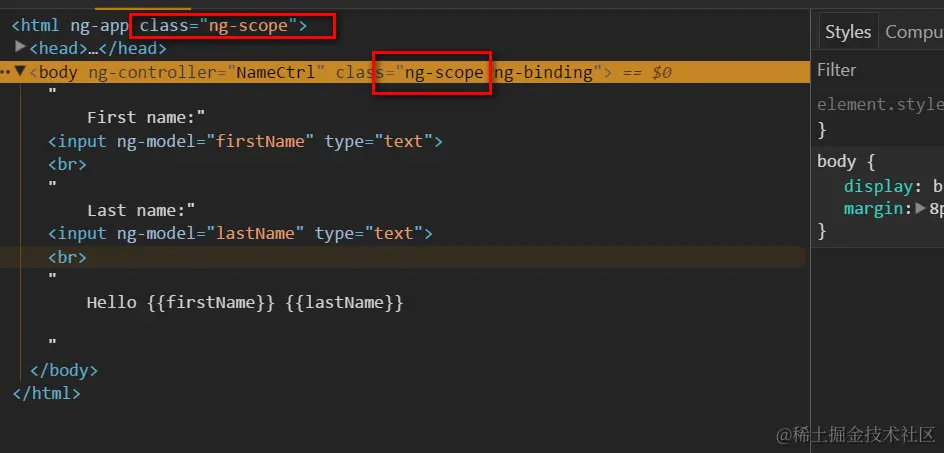Click the body selector in Styles
This screenshot has width=944, height=453.
[836, 161]
